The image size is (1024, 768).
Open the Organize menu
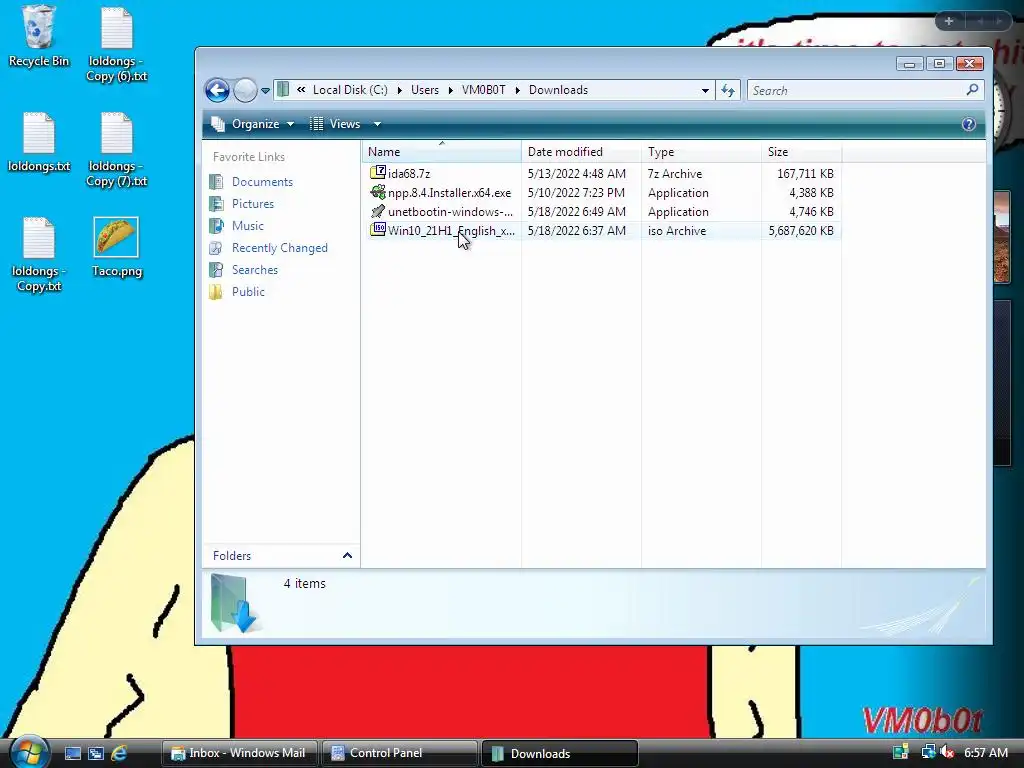pyautogui.click(x=252, y=123)
